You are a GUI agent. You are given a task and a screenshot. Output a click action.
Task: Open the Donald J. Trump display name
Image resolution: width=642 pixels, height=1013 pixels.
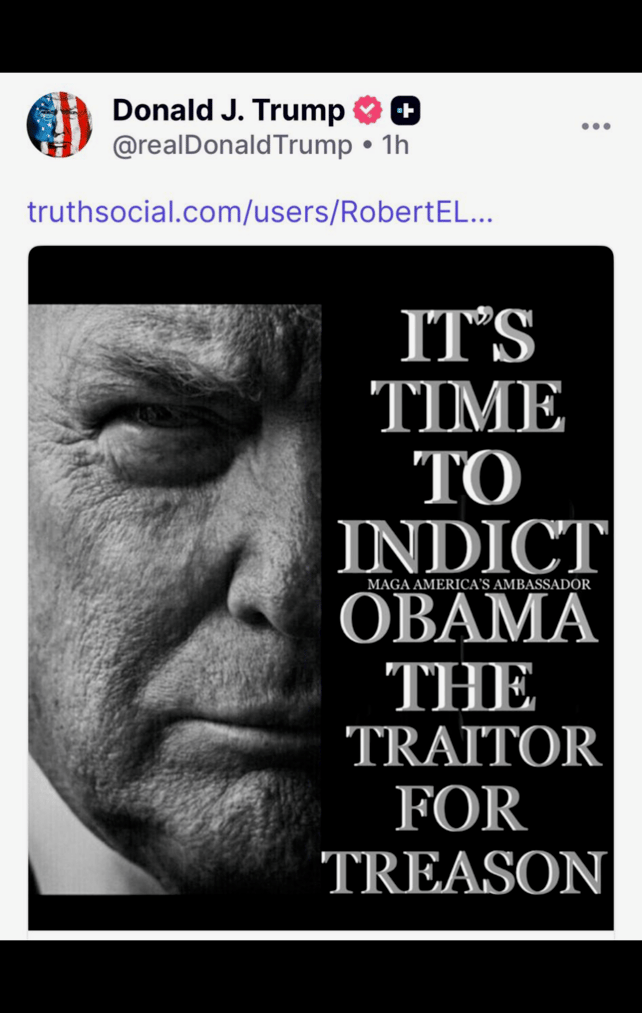[x=229, y=110]
